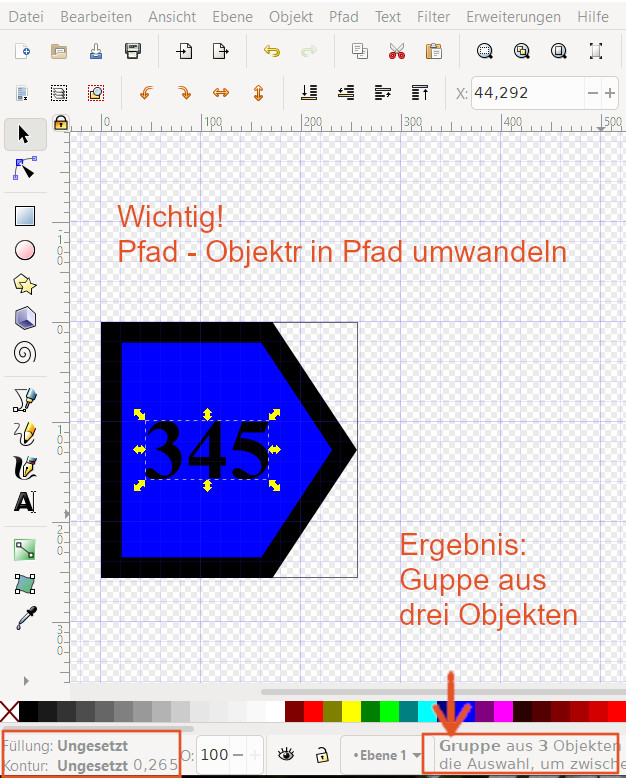
Task: Select the freehand pencil tool
Action: coord(25,434)
